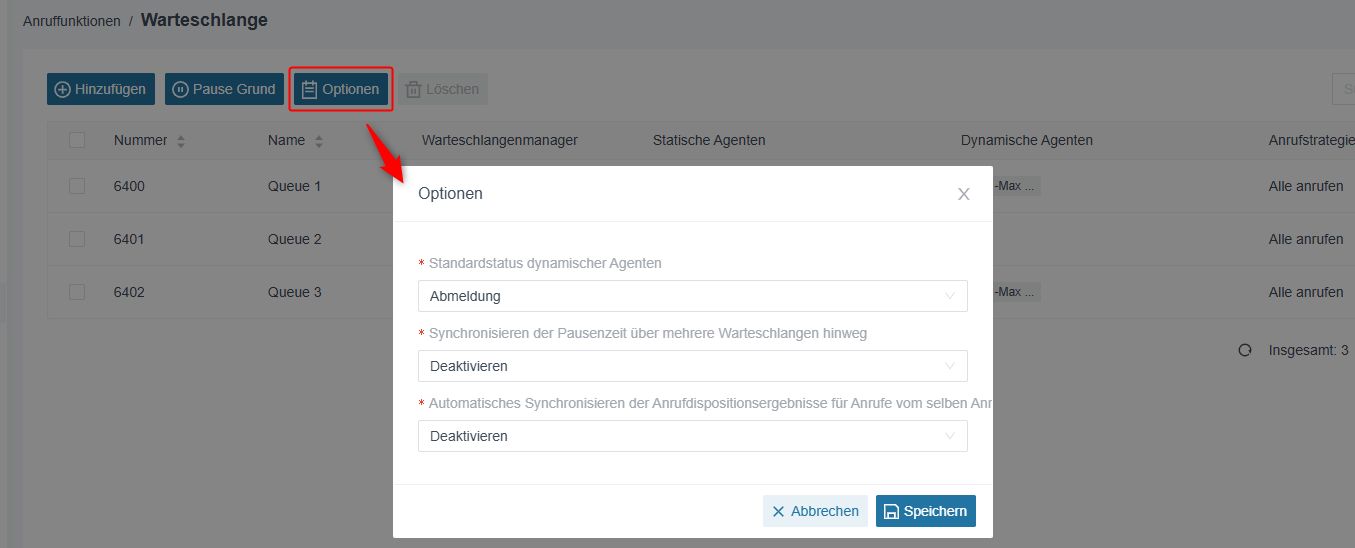
Task: Sort table by Nummer column arrows
Action: [x=181, y=141]
